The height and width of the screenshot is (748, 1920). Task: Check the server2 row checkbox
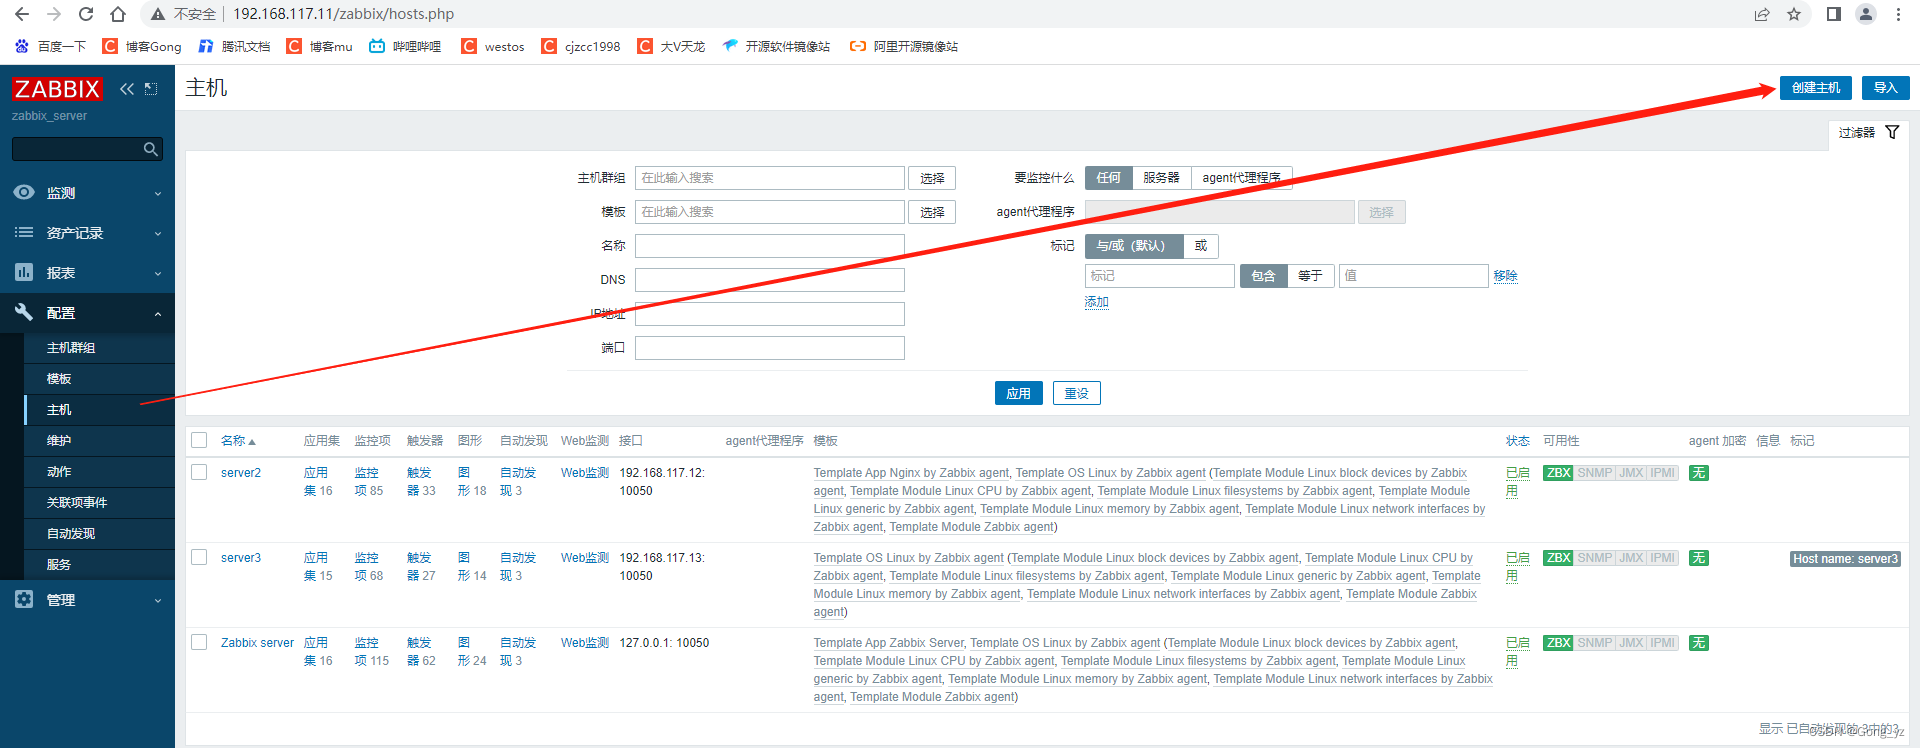(x=199, y=472)
